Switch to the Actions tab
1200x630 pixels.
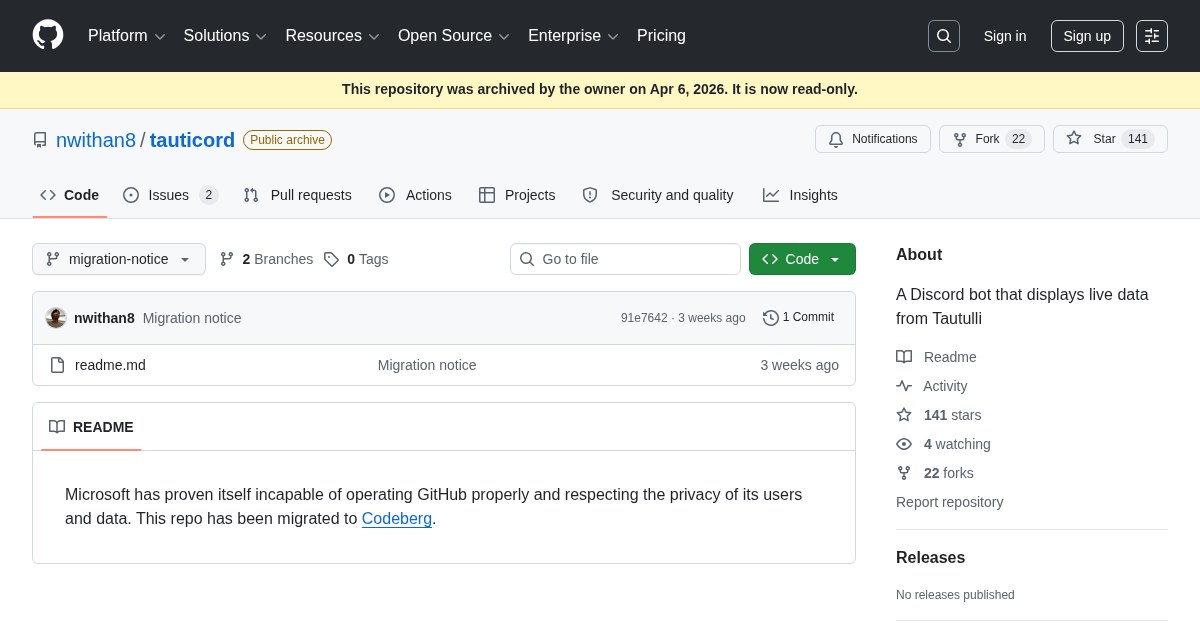[415, 195]
